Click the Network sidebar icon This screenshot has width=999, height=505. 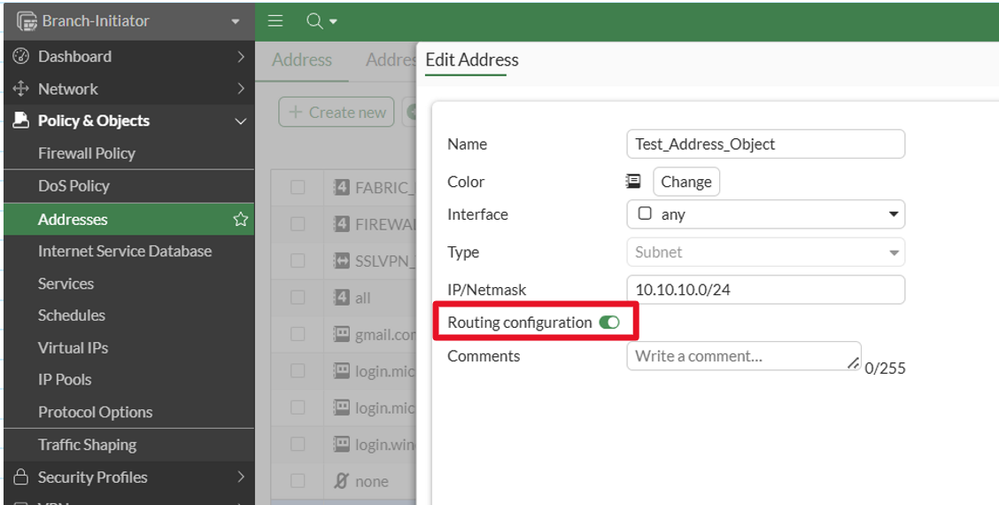[x=20, y=89]
